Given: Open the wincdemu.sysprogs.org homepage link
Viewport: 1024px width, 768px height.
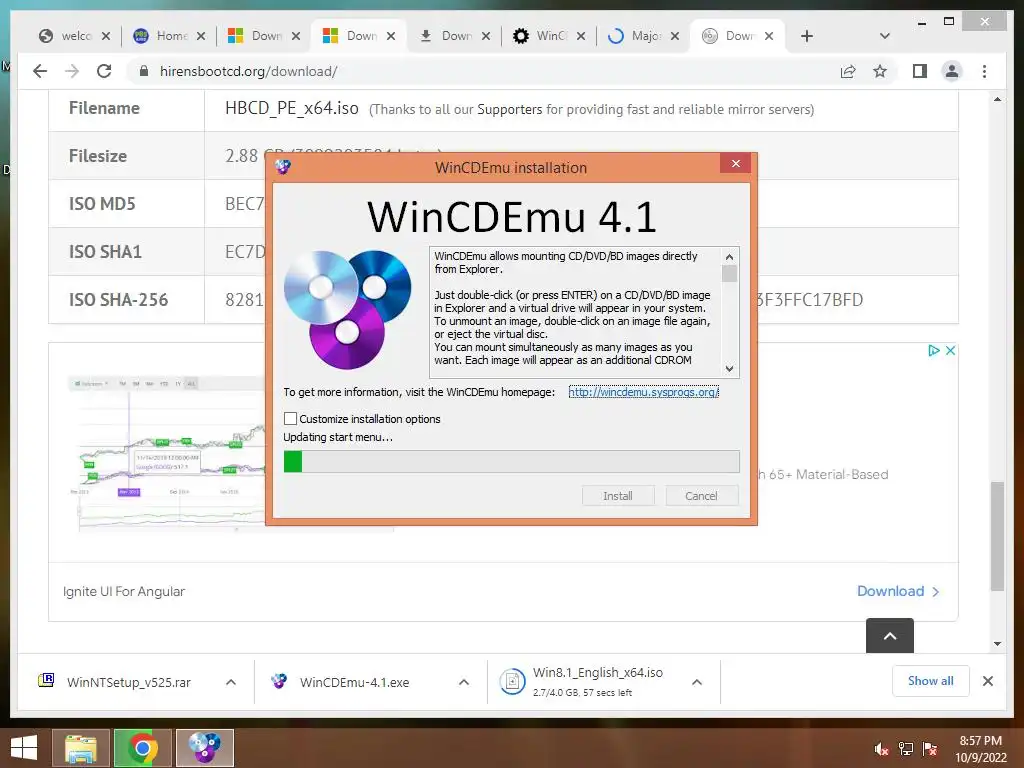Looking at the screenshot, I should [x=643, y=392].
